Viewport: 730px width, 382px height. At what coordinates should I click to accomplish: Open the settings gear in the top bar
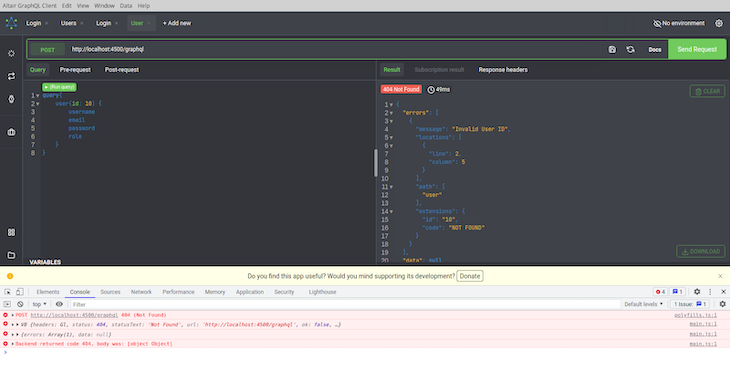(x=719, y=23)
